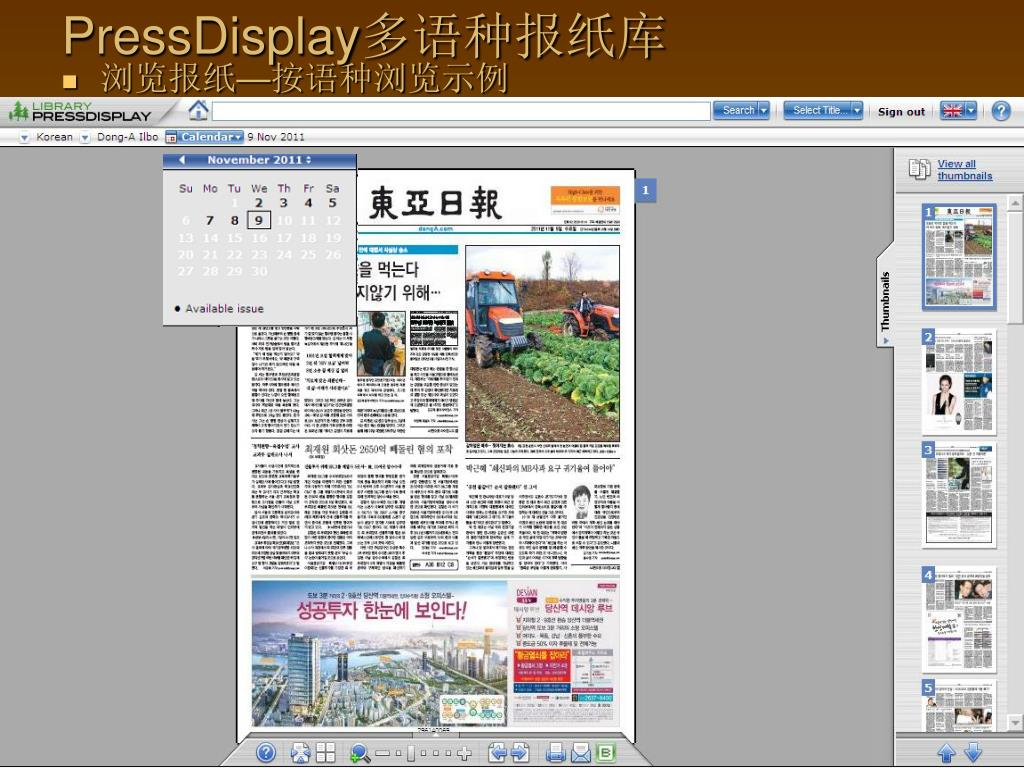Open the Korean language dropdown

coord(24,137)
